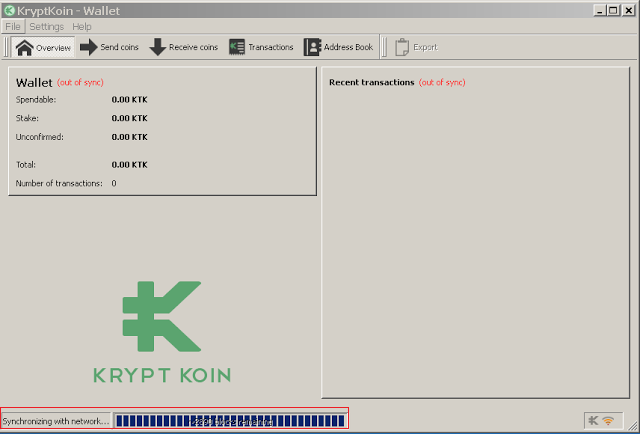Minimize the KryptKoin wallet window

tap(600, 11)
